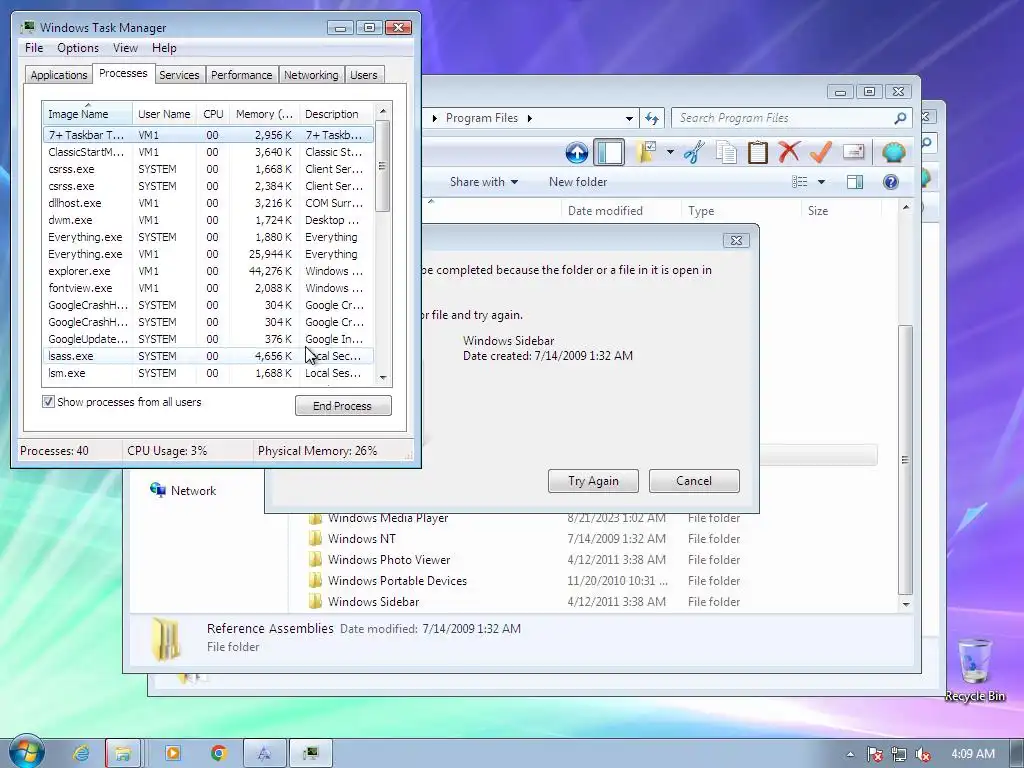Click the New folder button
The width and height of the screenshot is (1024, 768).
click(x=578, y=182)
